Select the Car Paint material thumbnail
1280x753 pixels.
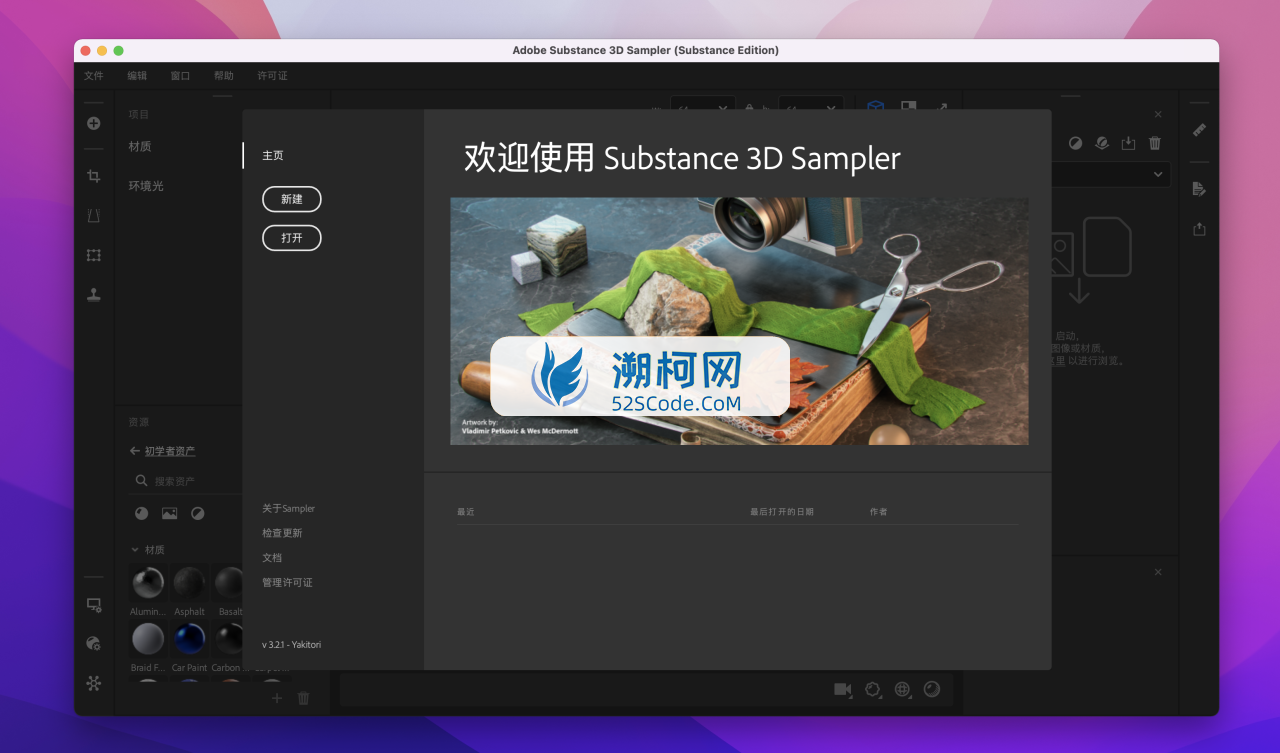click(189, 638)
